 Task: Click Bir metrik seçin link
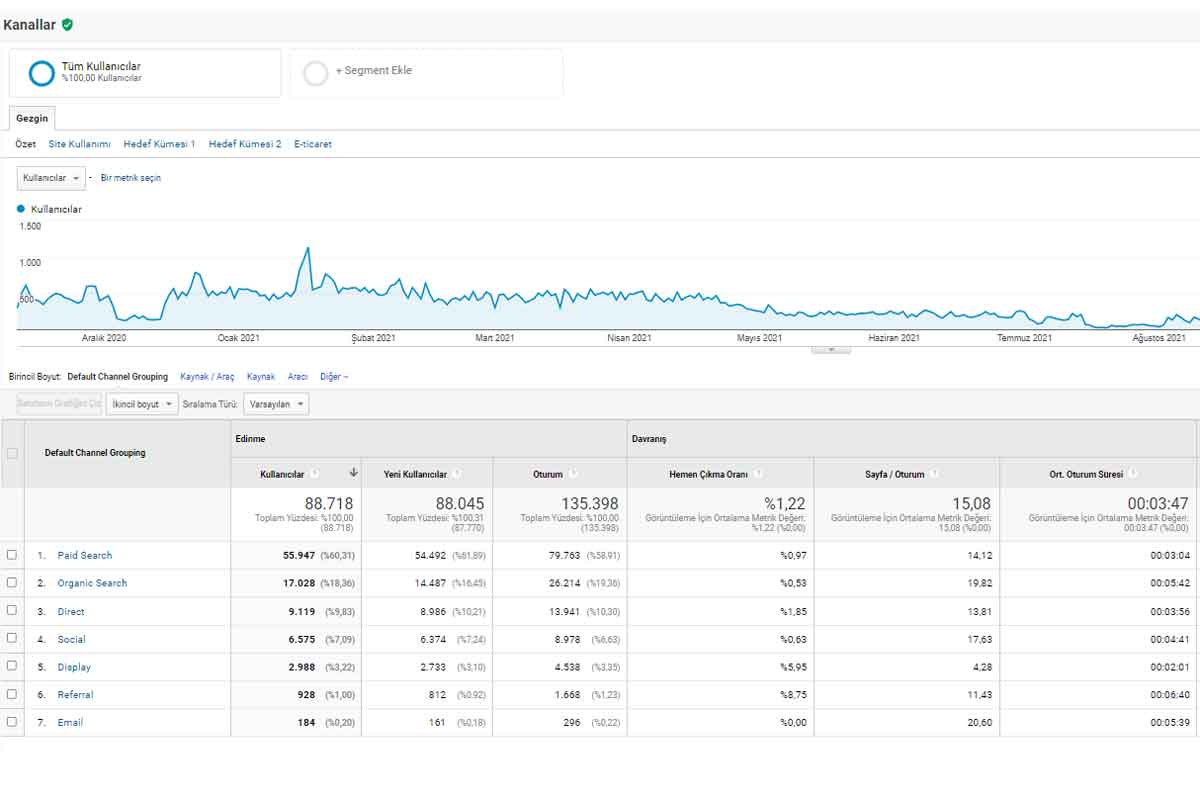(x=131, y=178)
